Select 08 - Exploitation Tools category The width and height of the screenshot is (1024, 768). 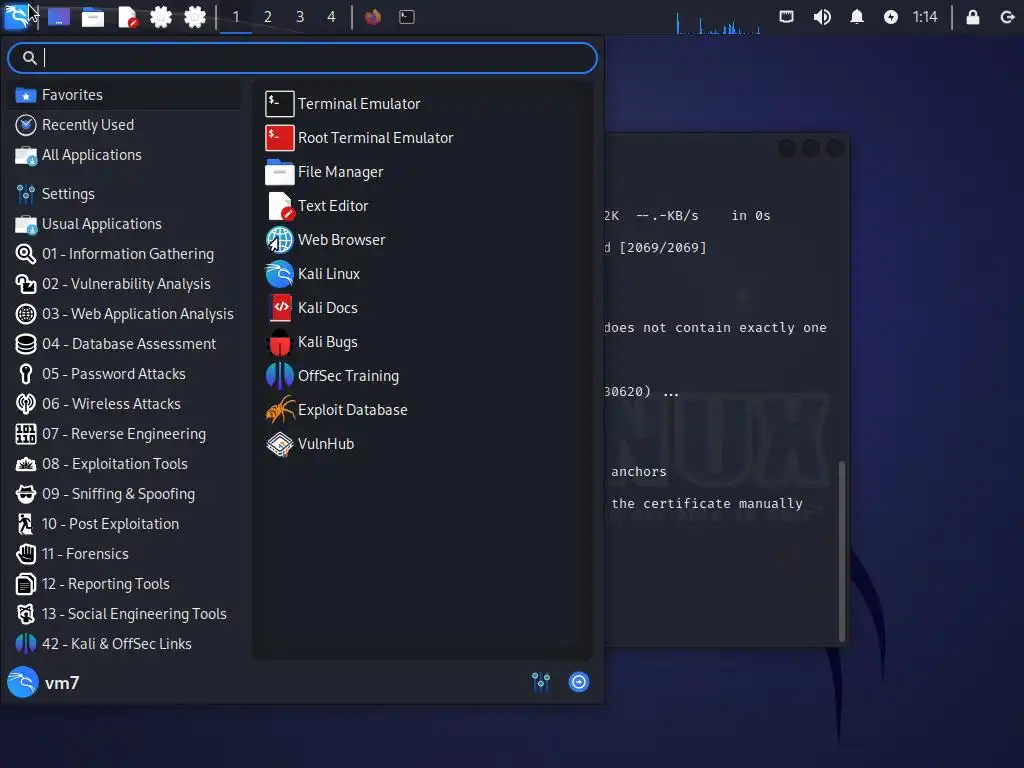(x=125, y=464)
